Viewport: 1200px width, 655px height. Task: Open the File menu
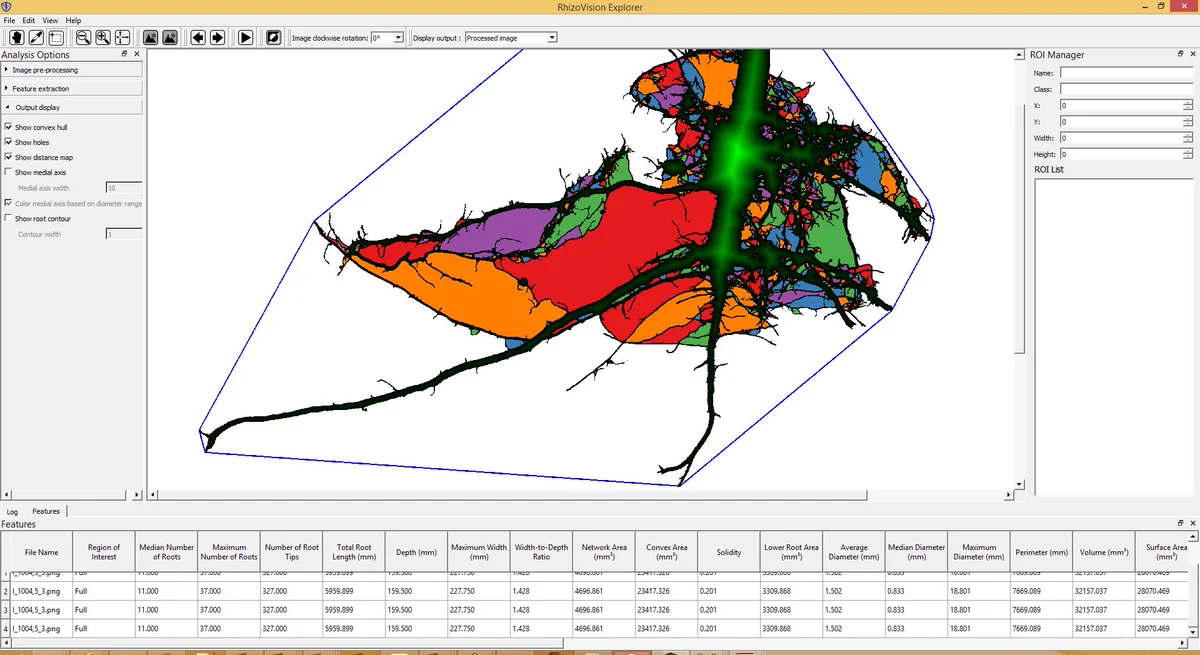coord(9,20)
